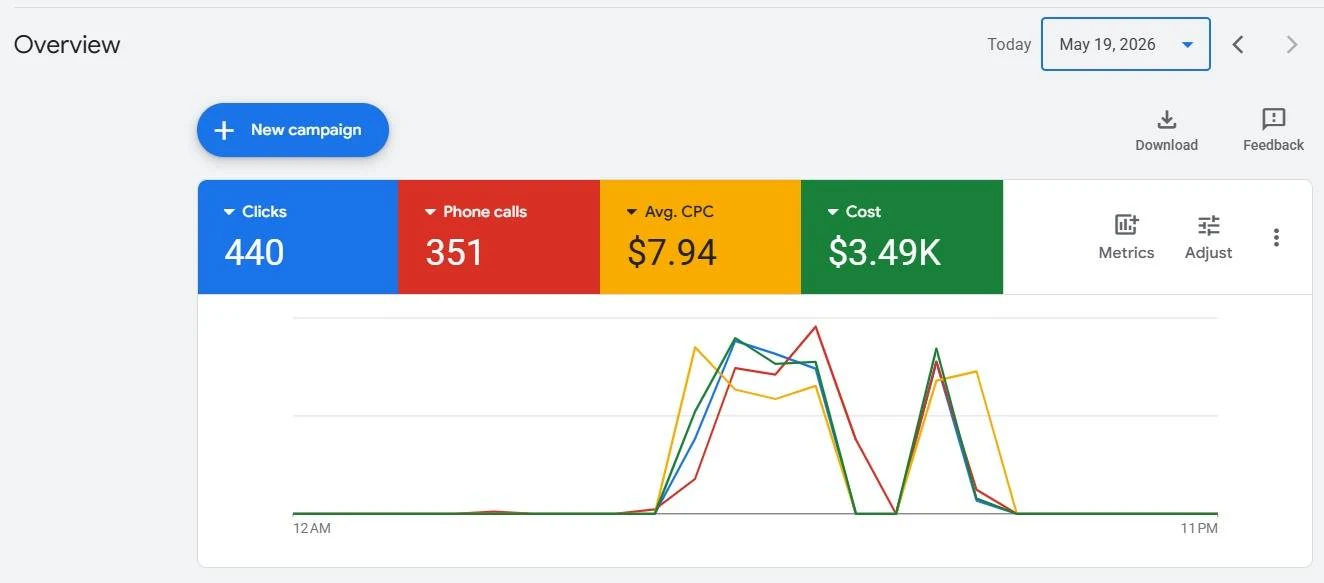The width and height of the screenshot is (1324, 583).
Task: Open the three-dot more options menu
Action: (x=1276, y=237)
